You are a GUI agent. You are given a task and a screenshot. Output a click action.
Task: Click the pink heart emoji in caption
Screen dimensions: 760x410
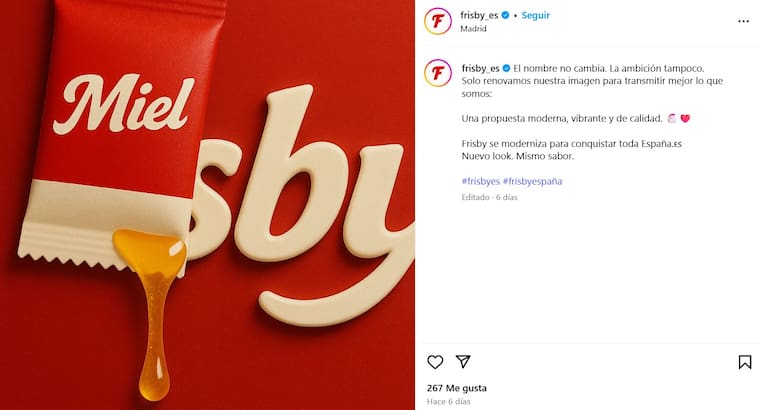[685, 118]
